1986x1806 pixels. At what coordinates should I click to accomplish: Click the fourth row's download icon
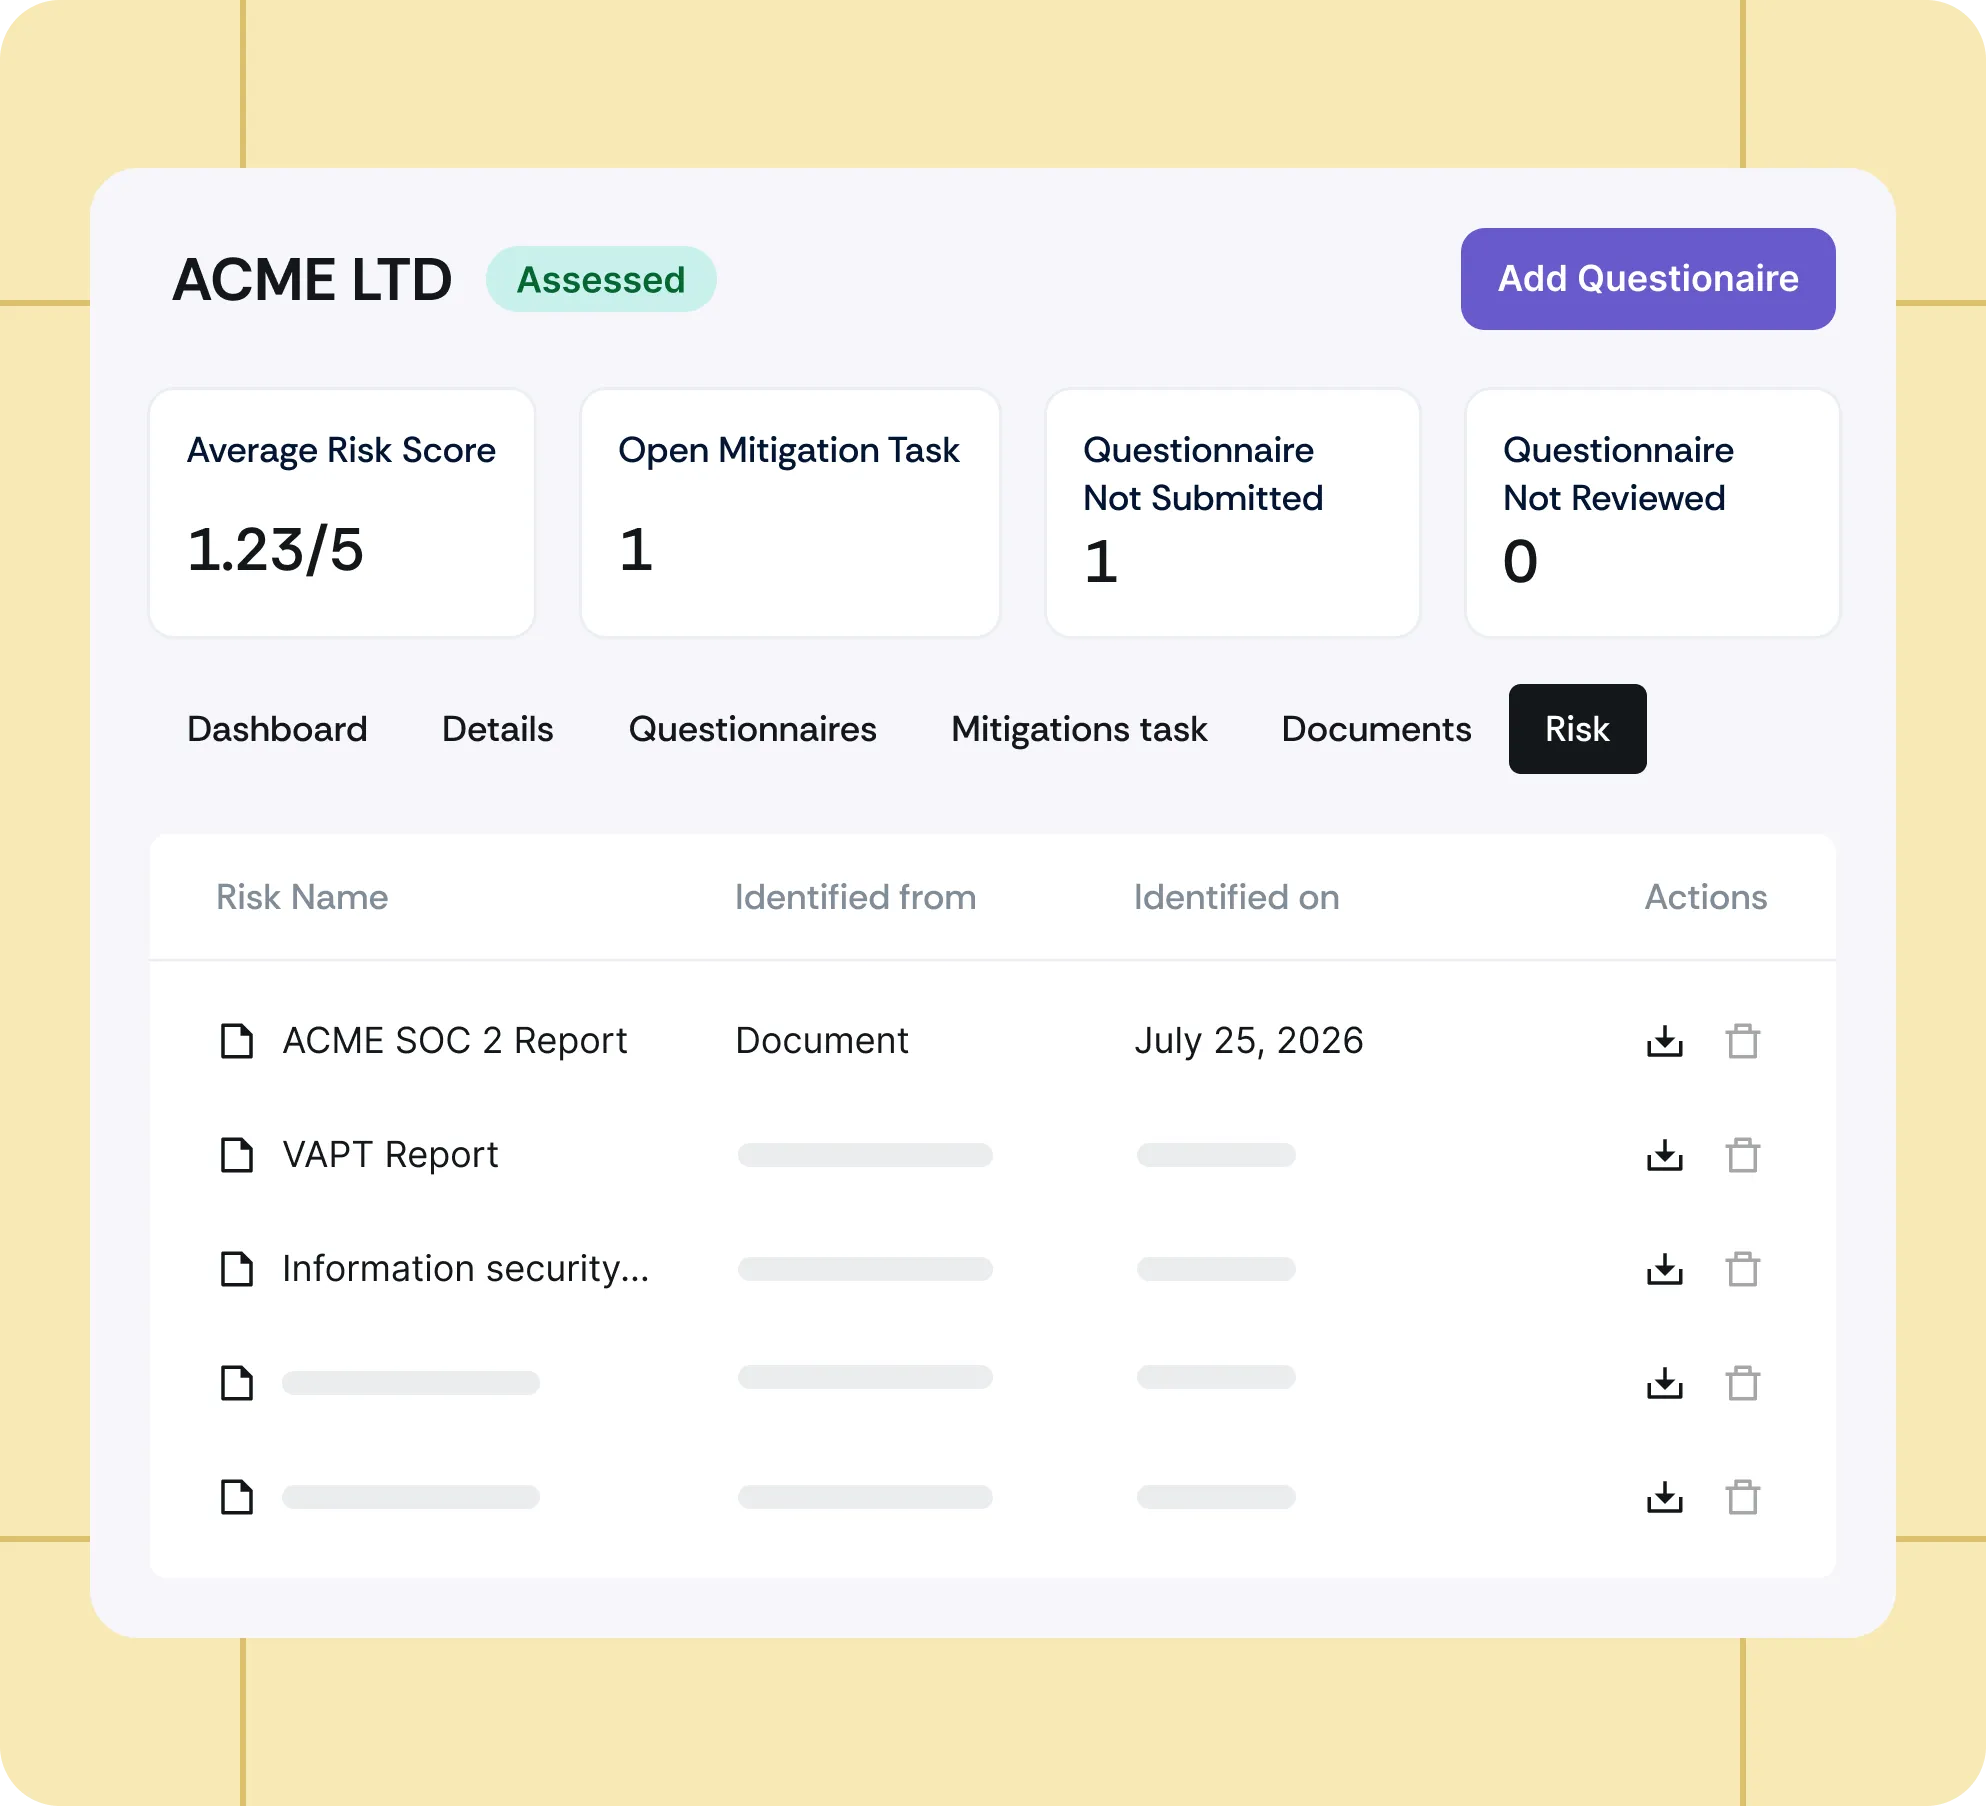[x=1664, y=1383]
